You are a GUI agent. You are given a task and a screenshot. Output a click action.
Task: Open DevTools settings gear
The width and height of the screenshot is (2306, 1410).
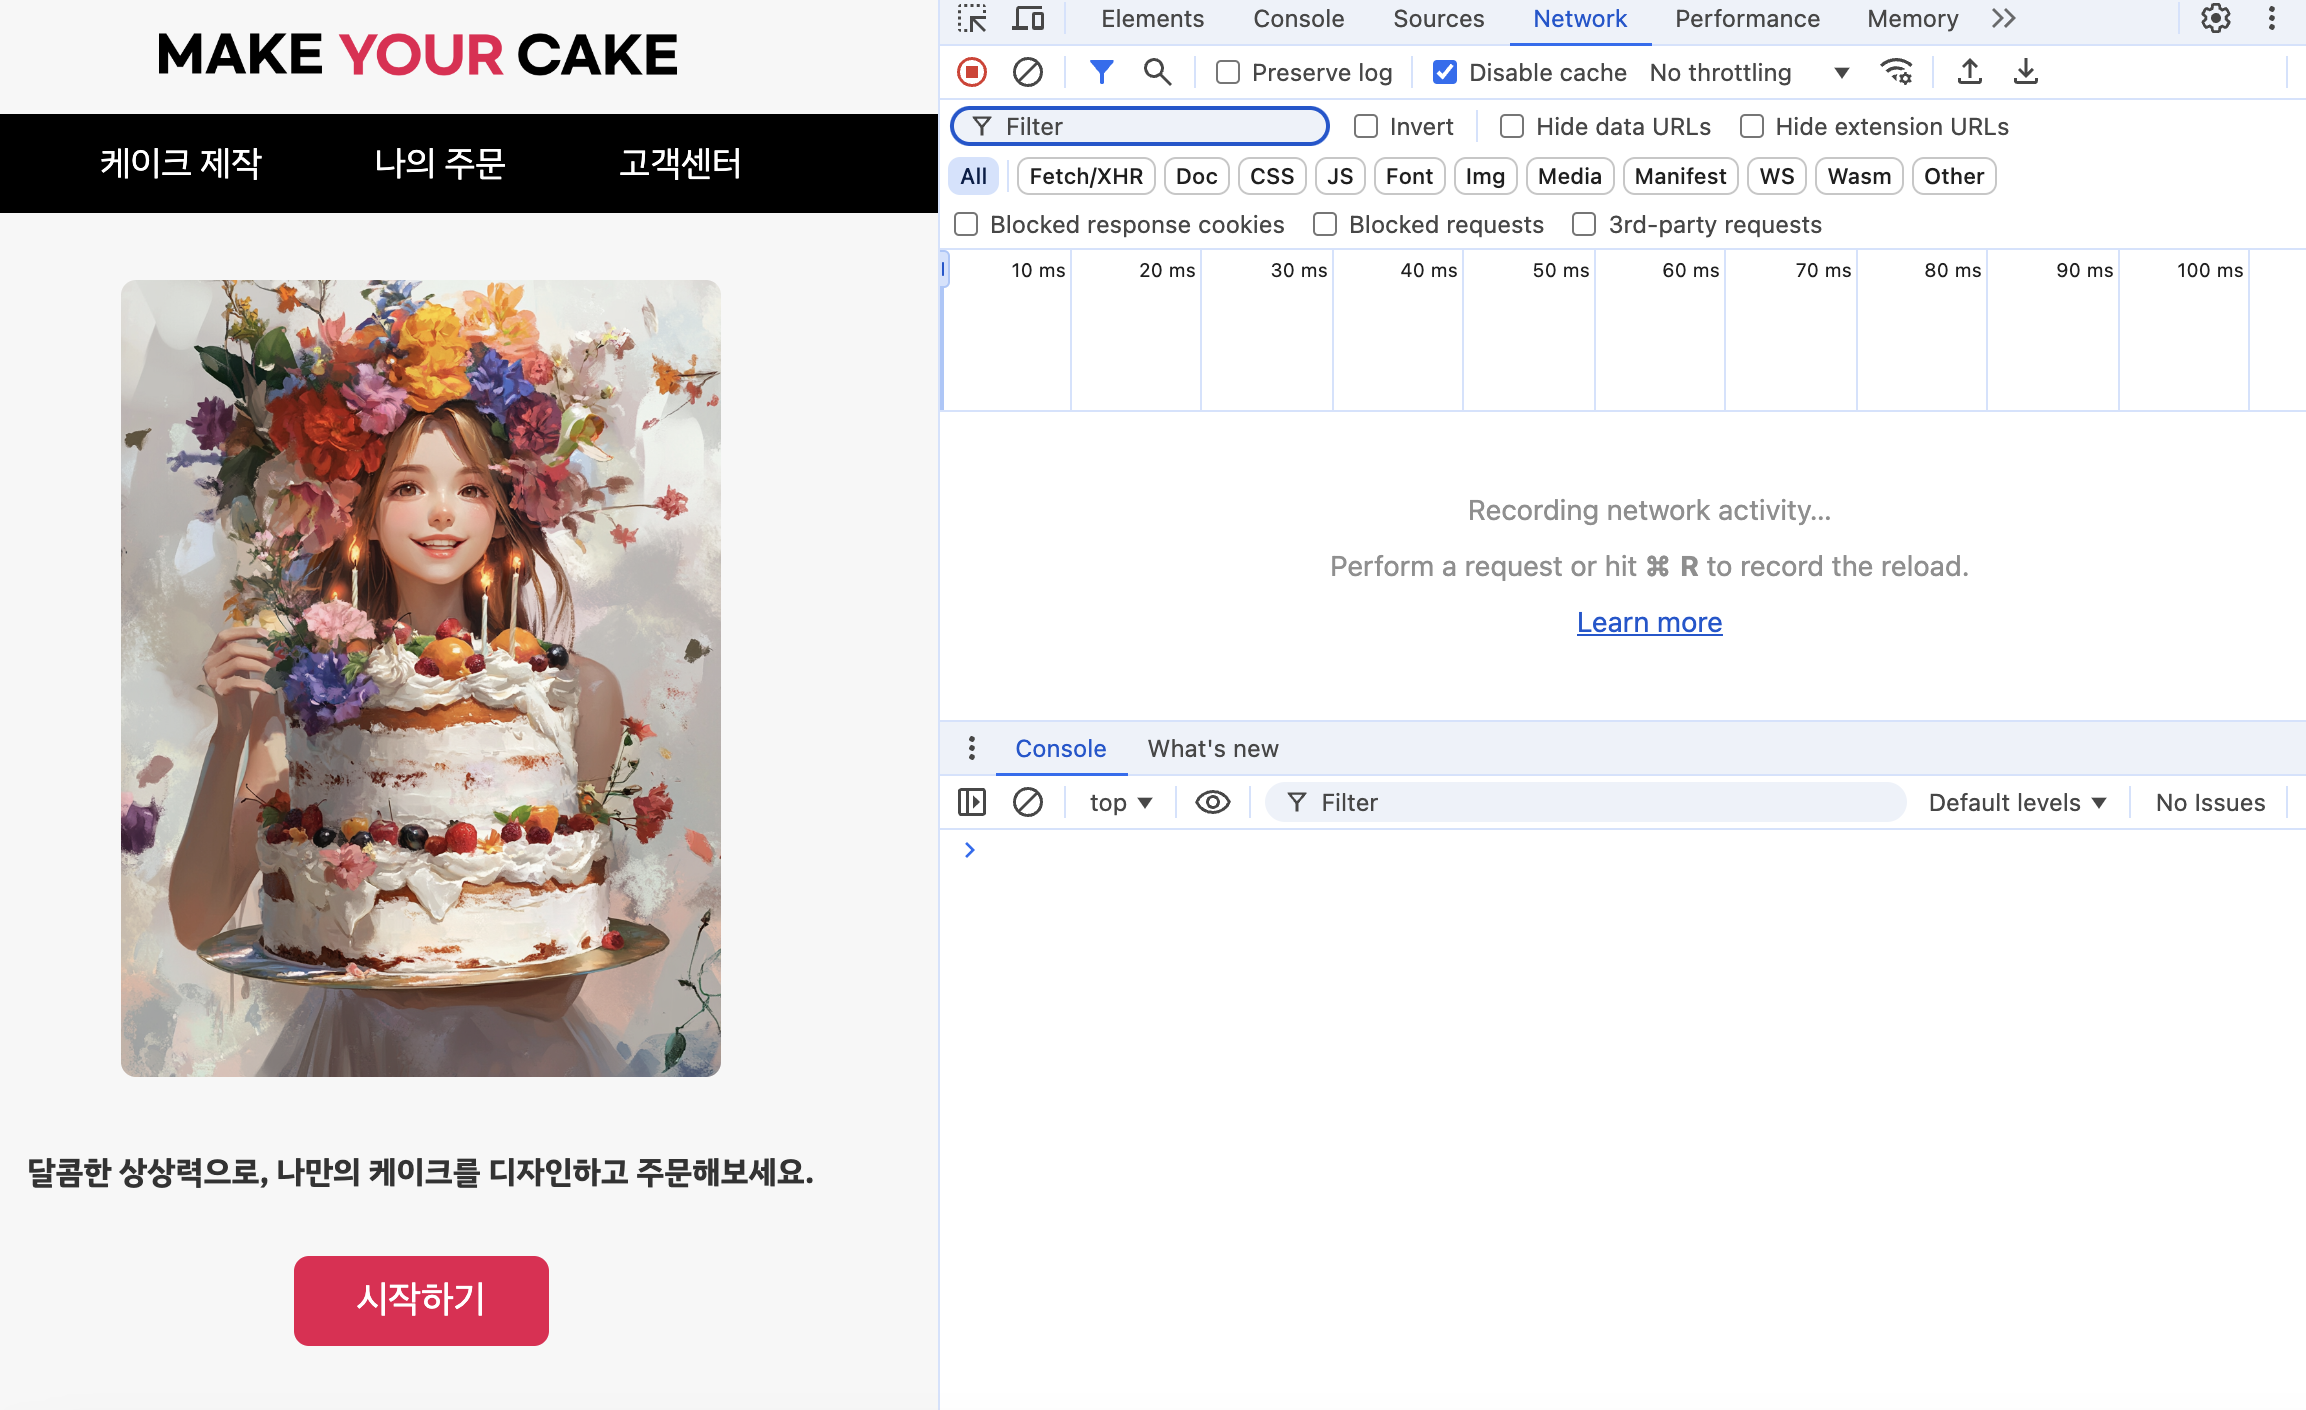2215,19
